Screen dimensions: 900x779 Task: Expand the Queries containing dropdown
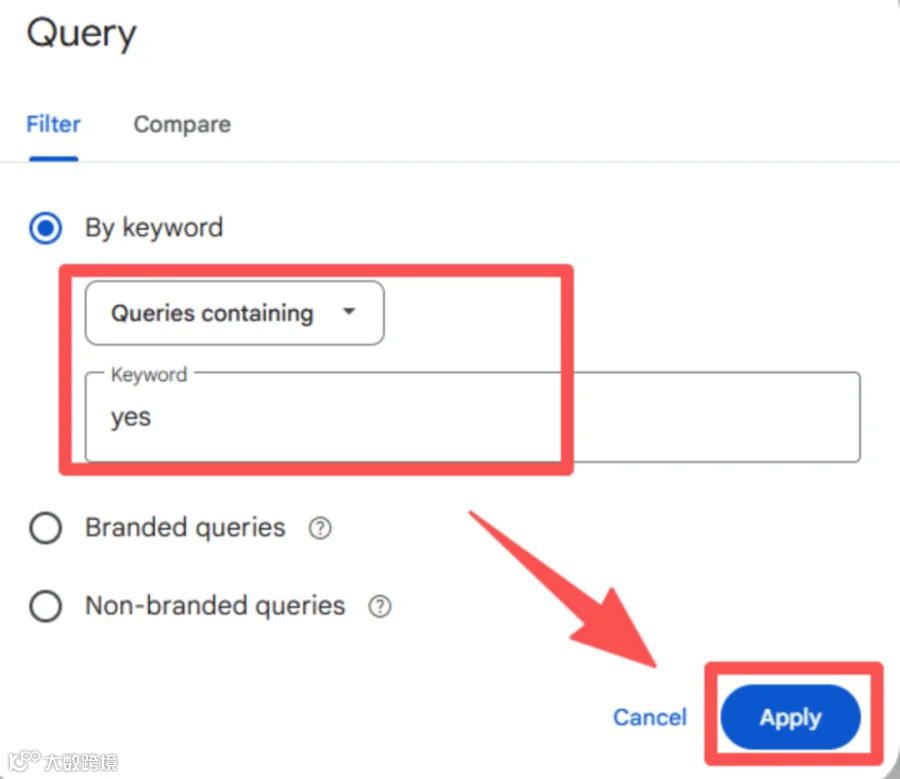(235, 313)
